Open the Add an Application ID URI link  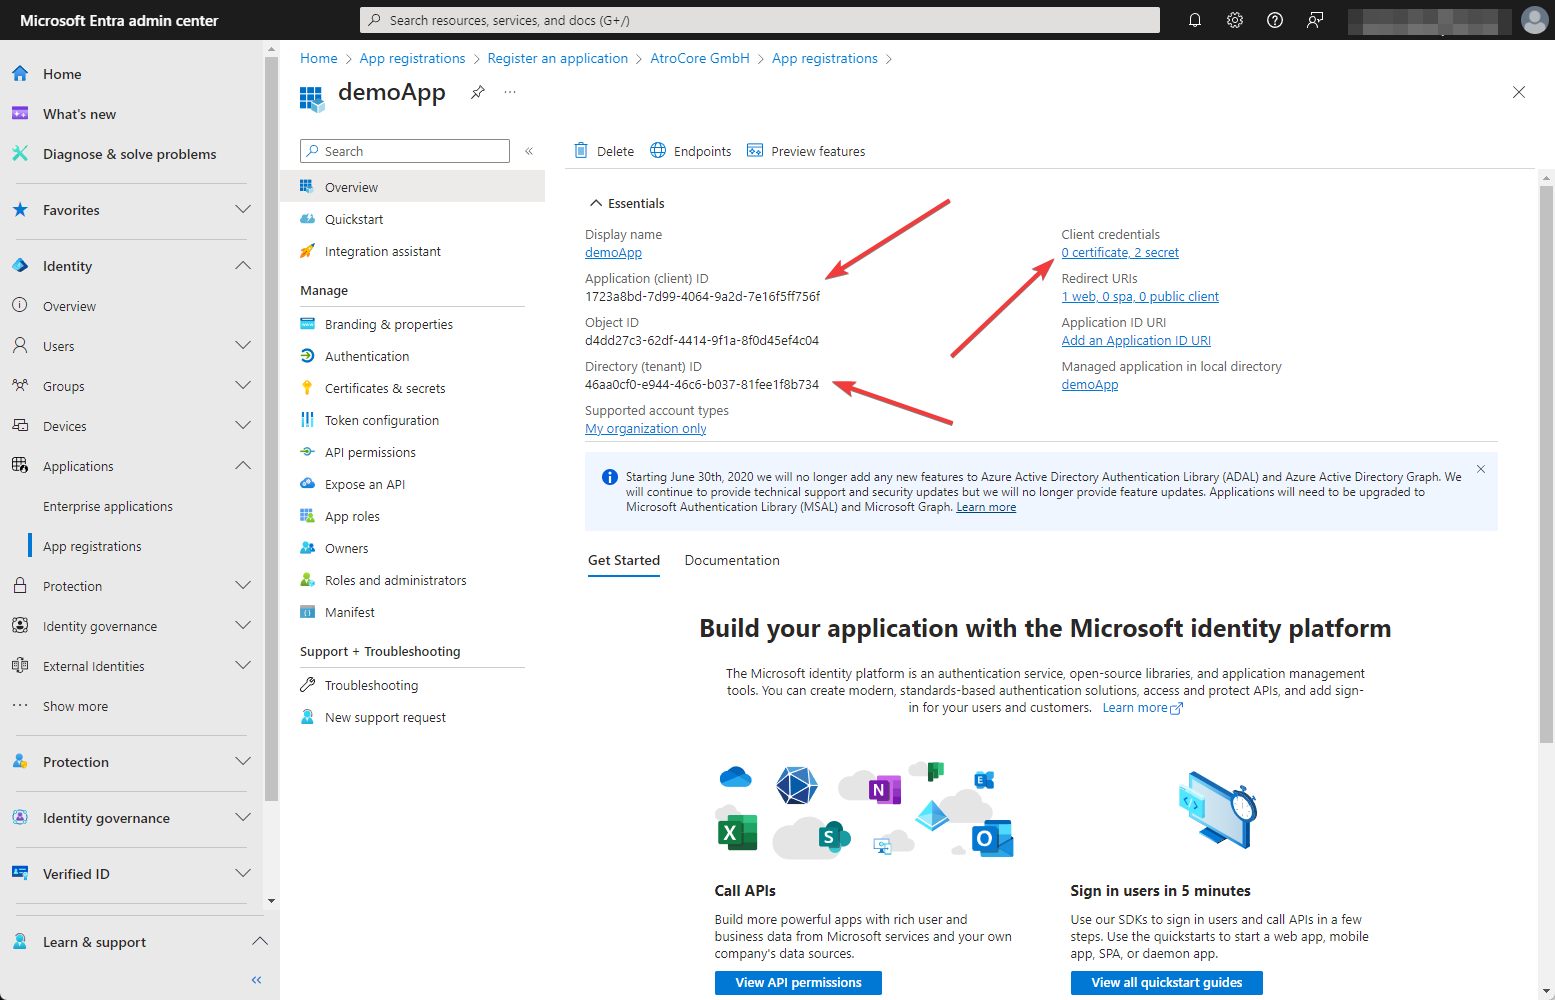[x=1136, y=341]
